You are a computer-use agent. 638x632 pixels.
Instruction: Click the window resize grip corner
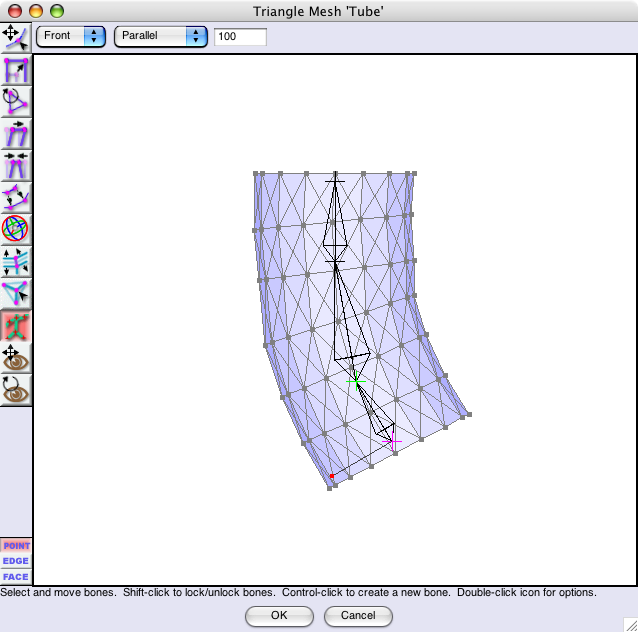coord(630,625)
